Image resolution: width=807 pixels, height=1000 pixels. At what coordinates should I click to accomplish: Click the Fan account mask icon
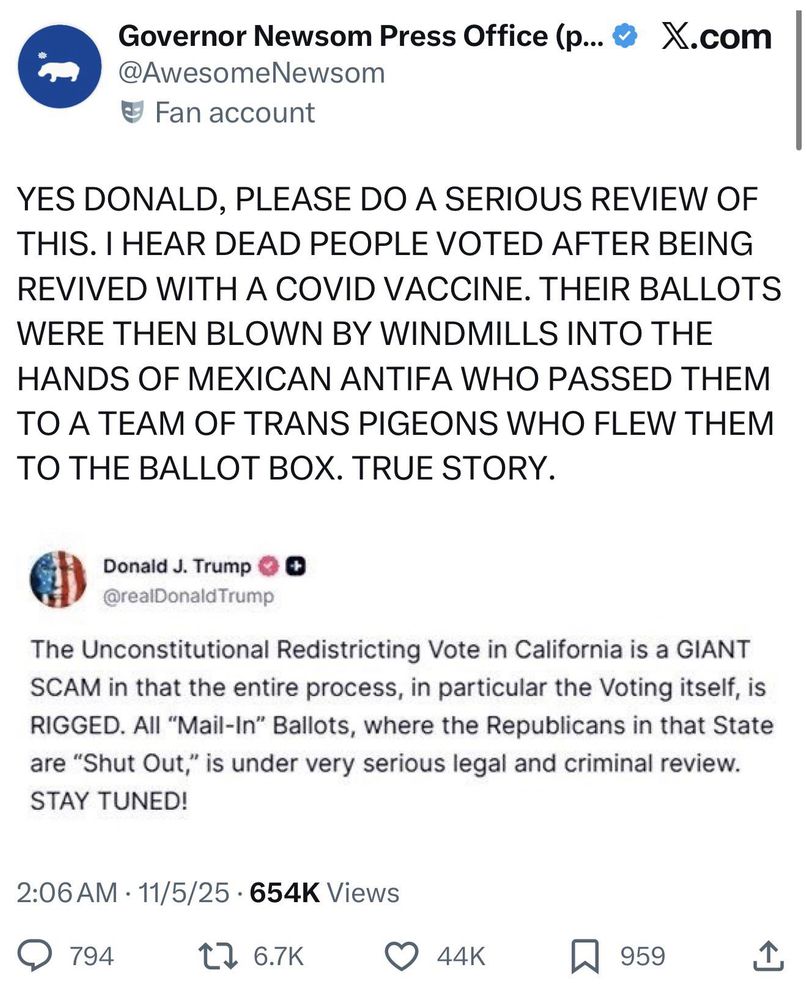[135, 112]
